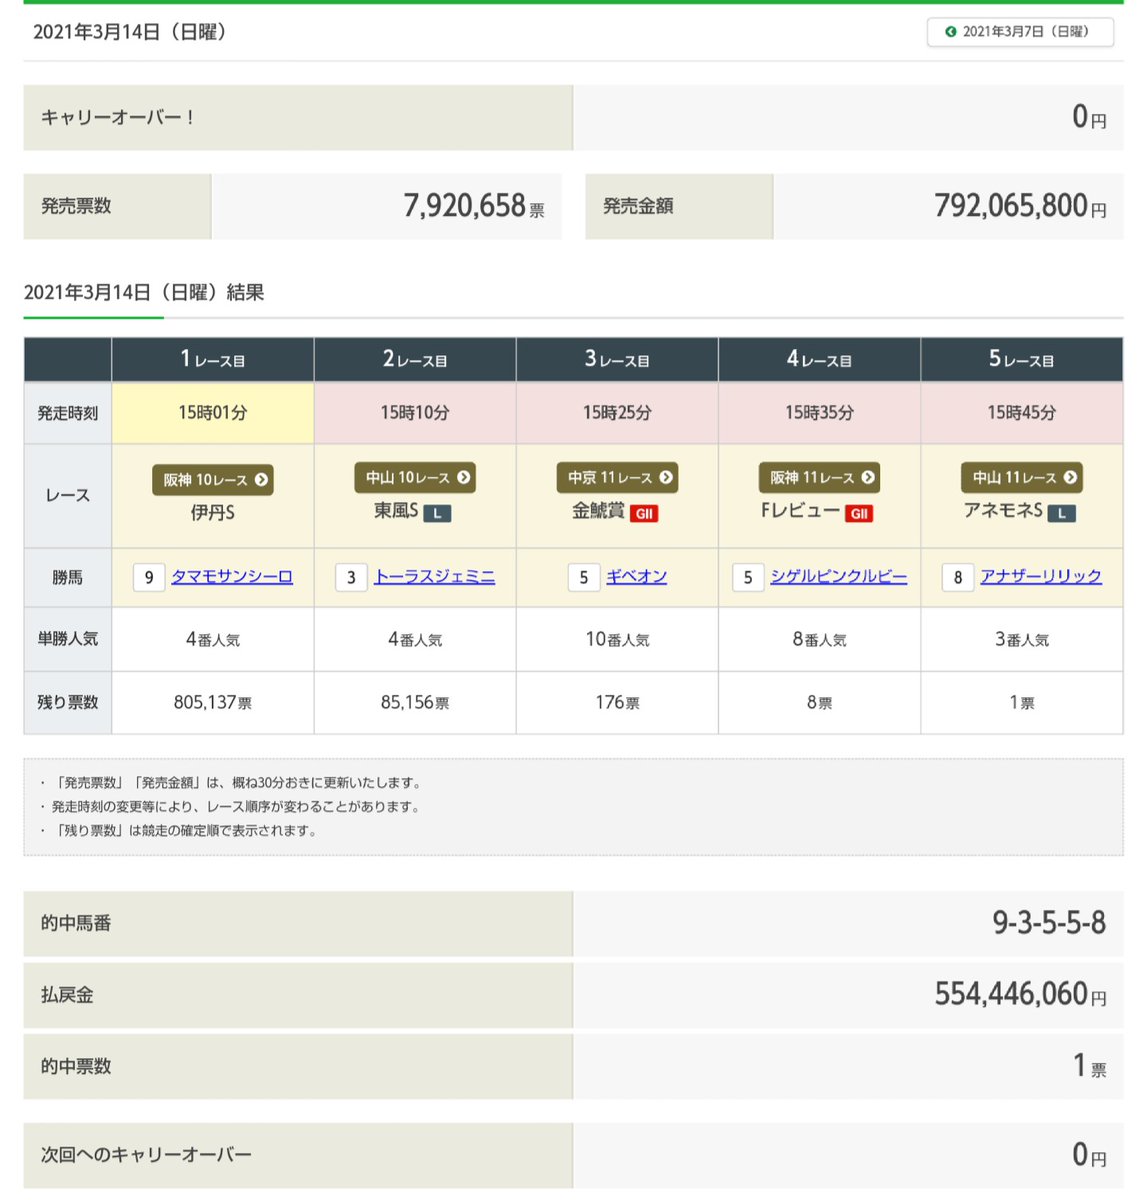The image size is (1147, 1200).
Task: Click GII badge next to 金鯱賞
Action: [x=644, y=514]
